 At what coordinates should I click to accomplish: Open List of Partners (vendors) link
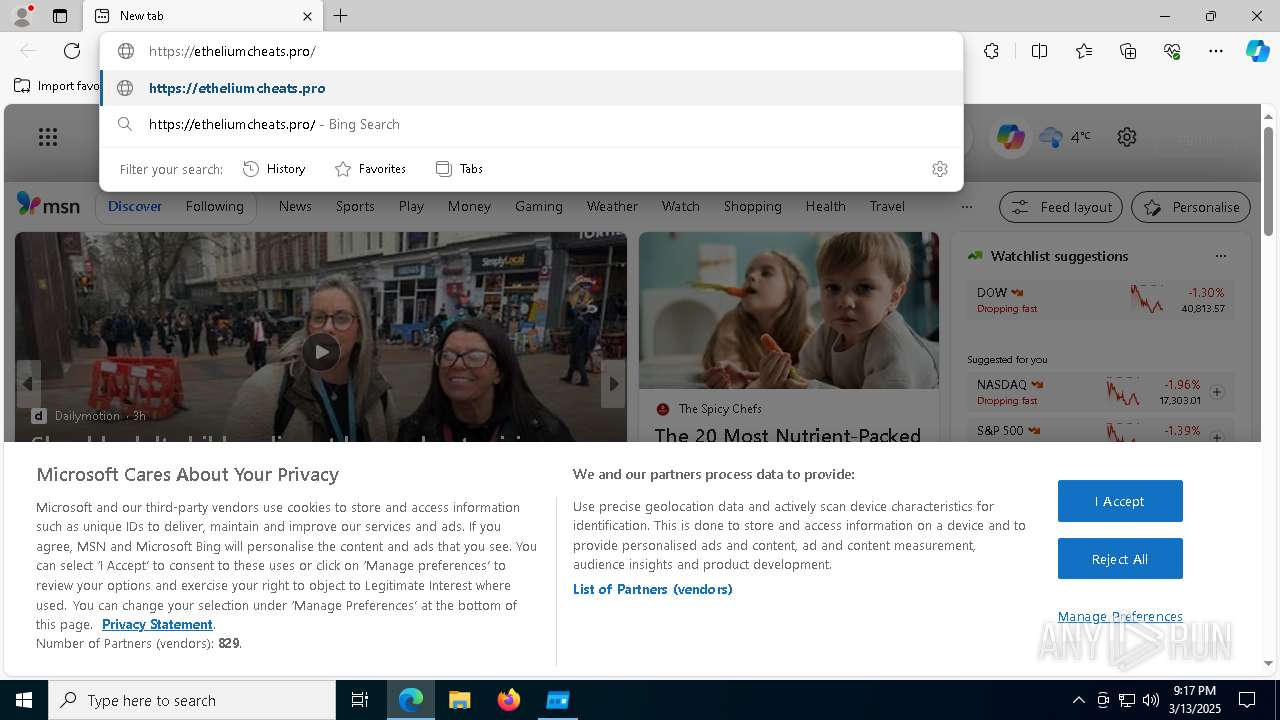point(652,589)
